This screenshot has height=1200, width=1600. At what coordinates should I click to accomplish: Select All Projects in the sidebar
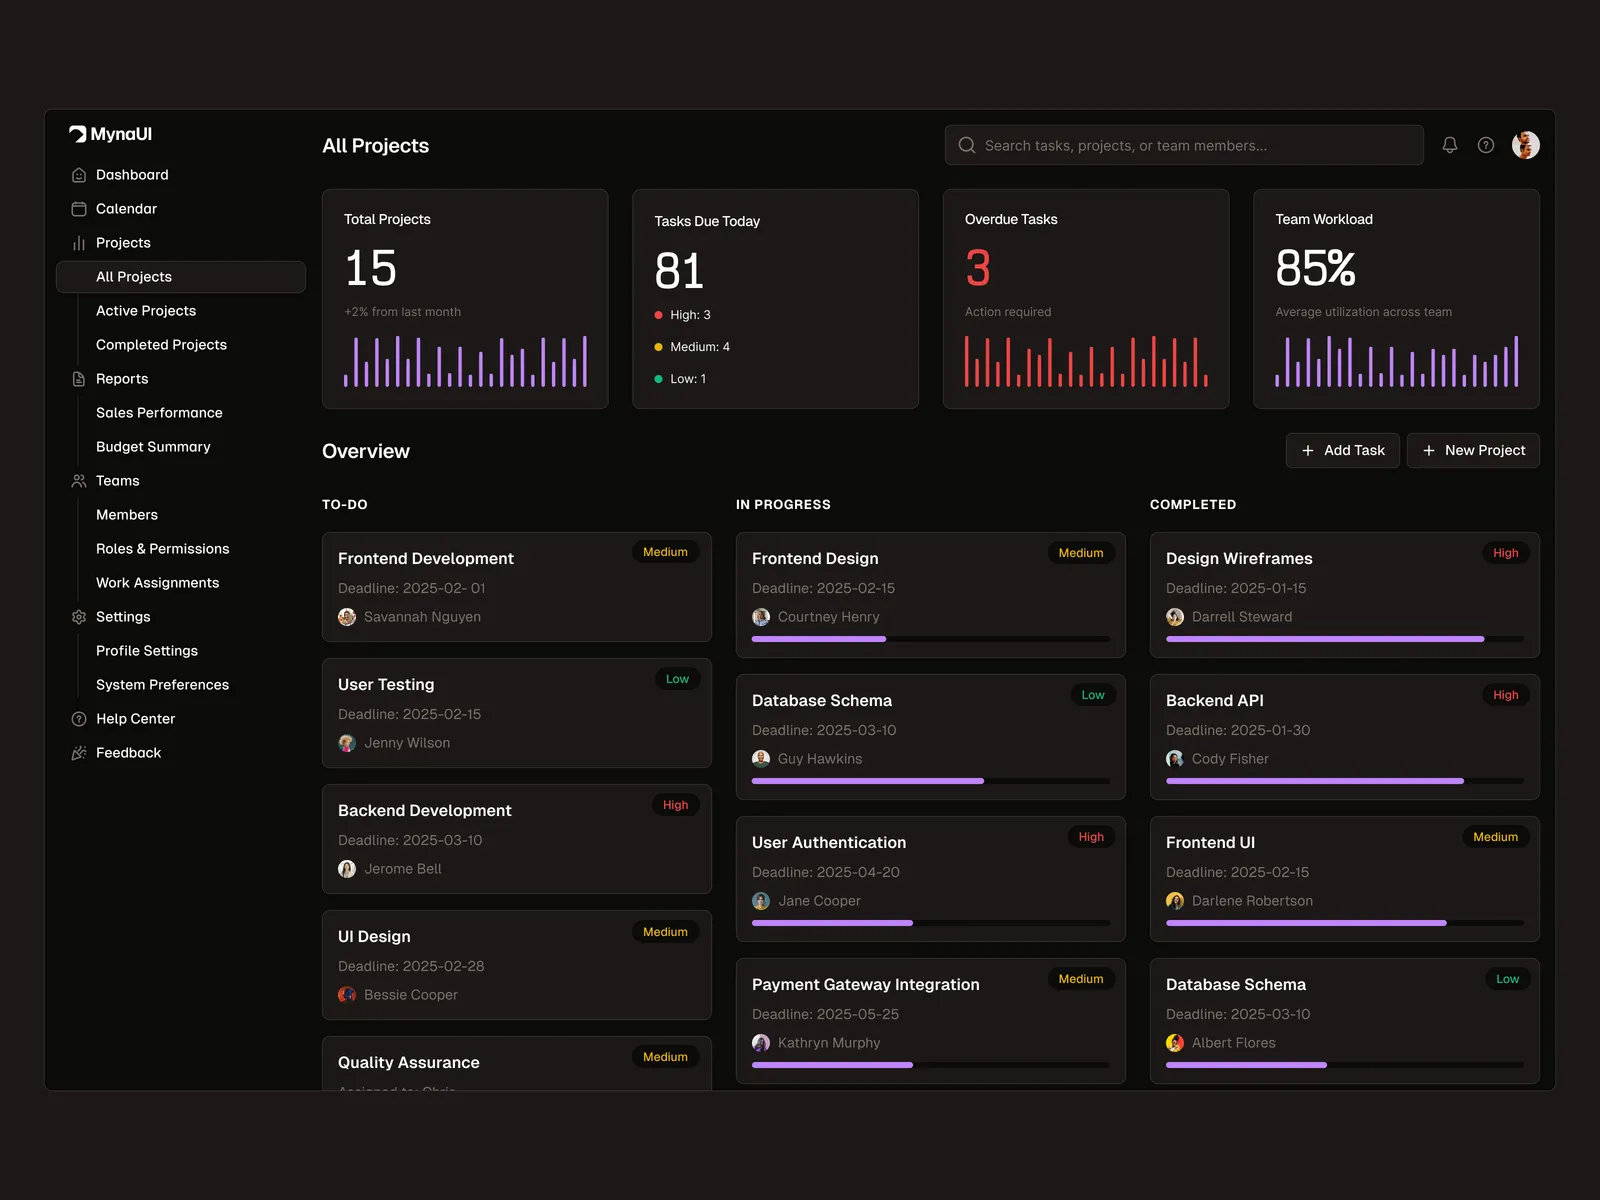coord(134,277)
